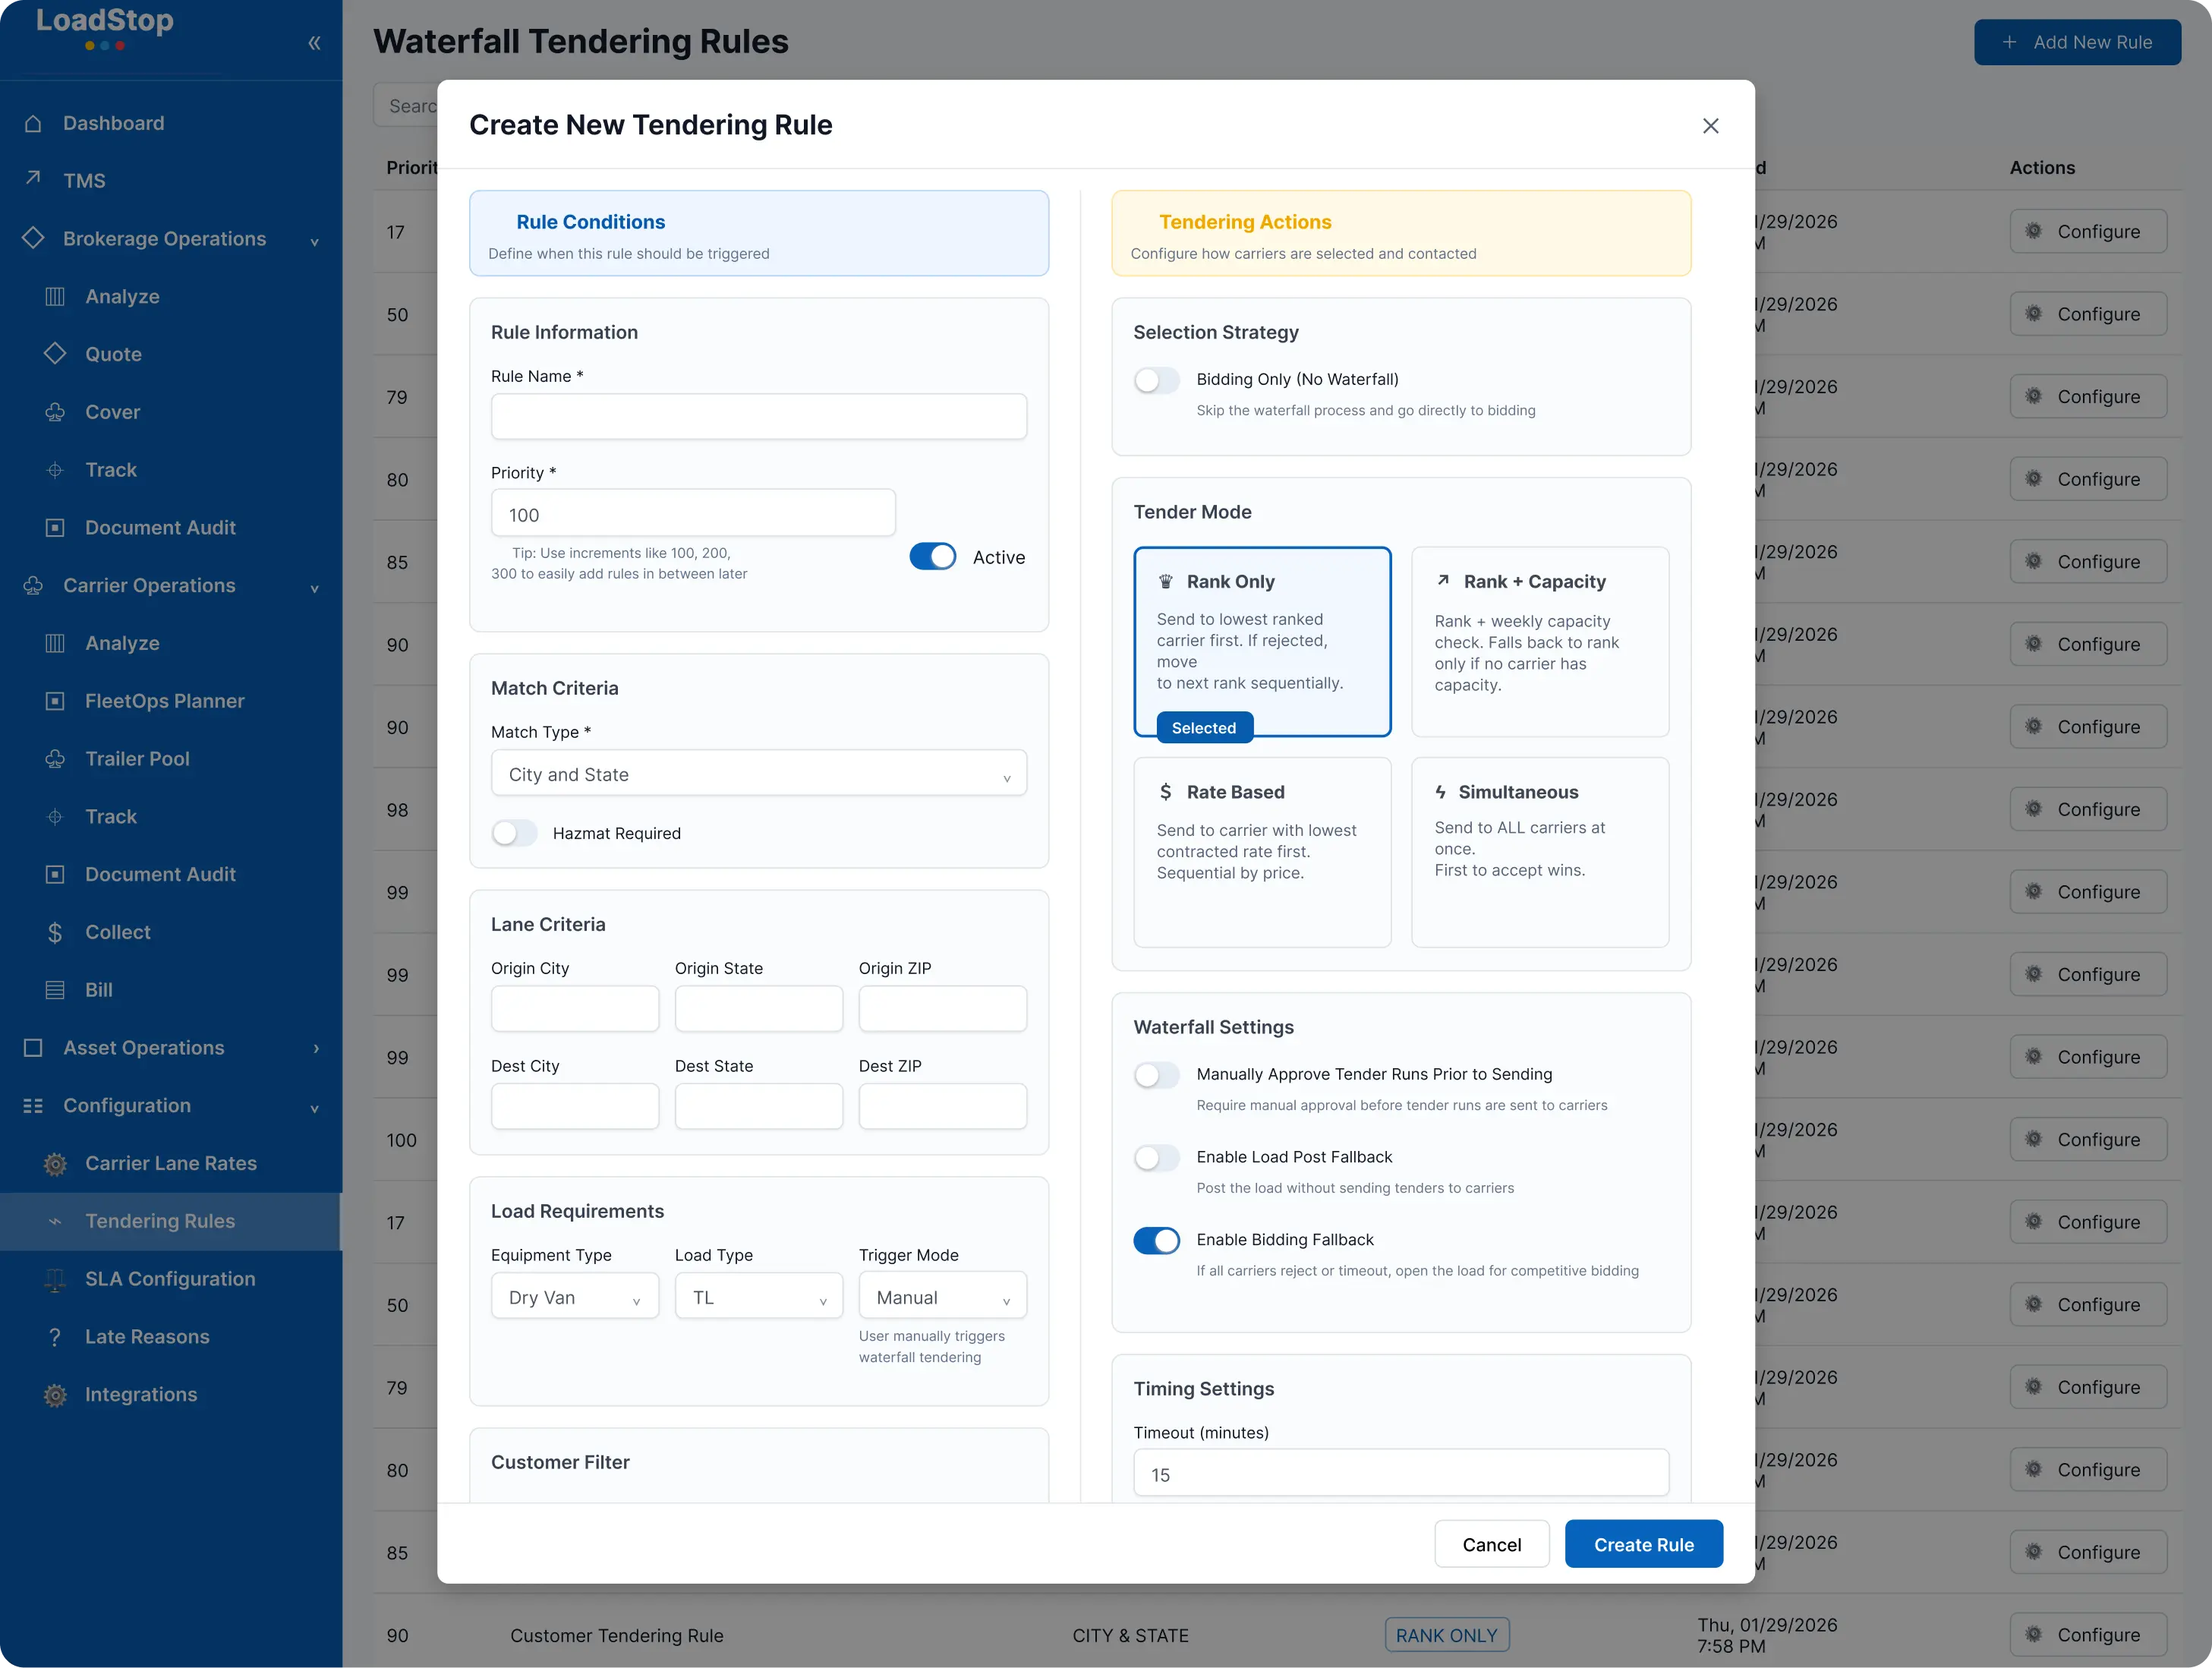Click Configure for Customer Tendering Rule row

click(2088, 1636)
